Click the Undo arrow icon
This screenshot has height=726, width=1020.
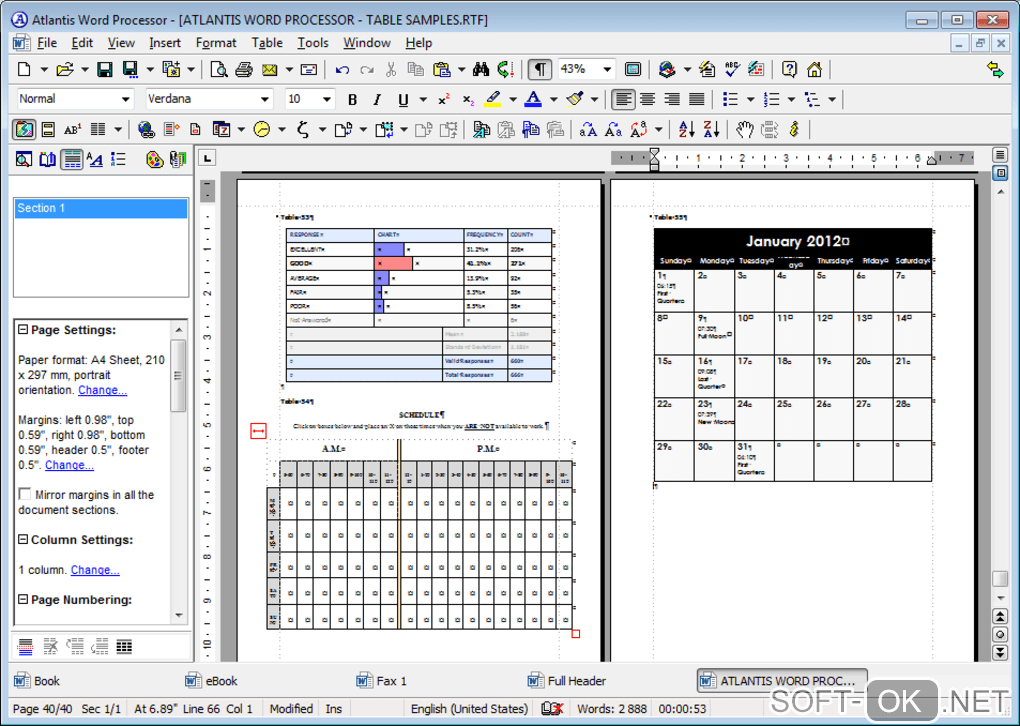coord(342,69)
